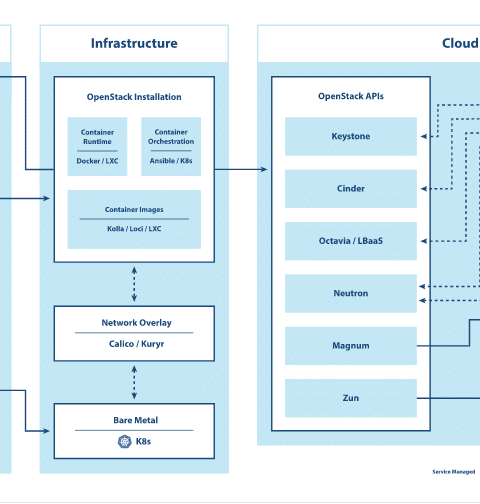Screen dimensions: 480x504
Task: Click the Neutron box
Action: pos(351,293)
